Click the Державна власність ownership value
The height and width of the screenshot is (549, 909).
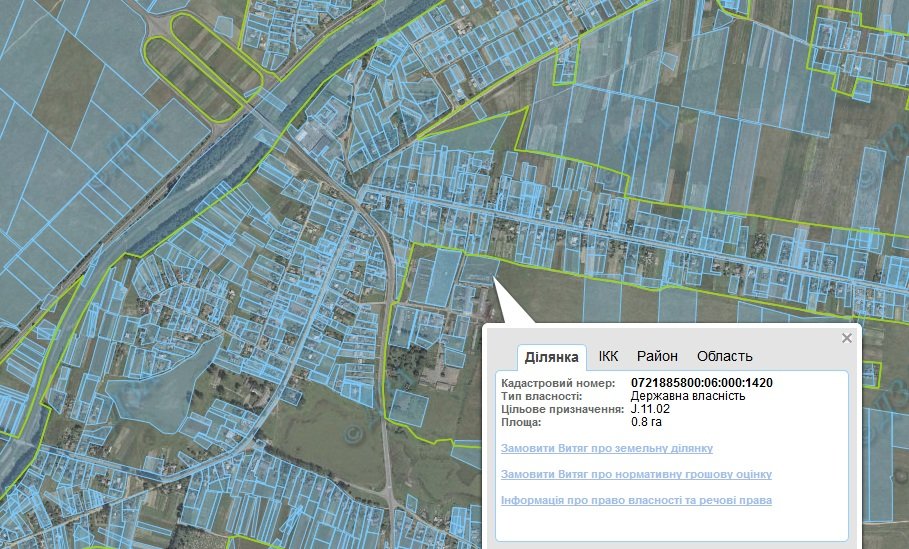[x=688, y=396]
